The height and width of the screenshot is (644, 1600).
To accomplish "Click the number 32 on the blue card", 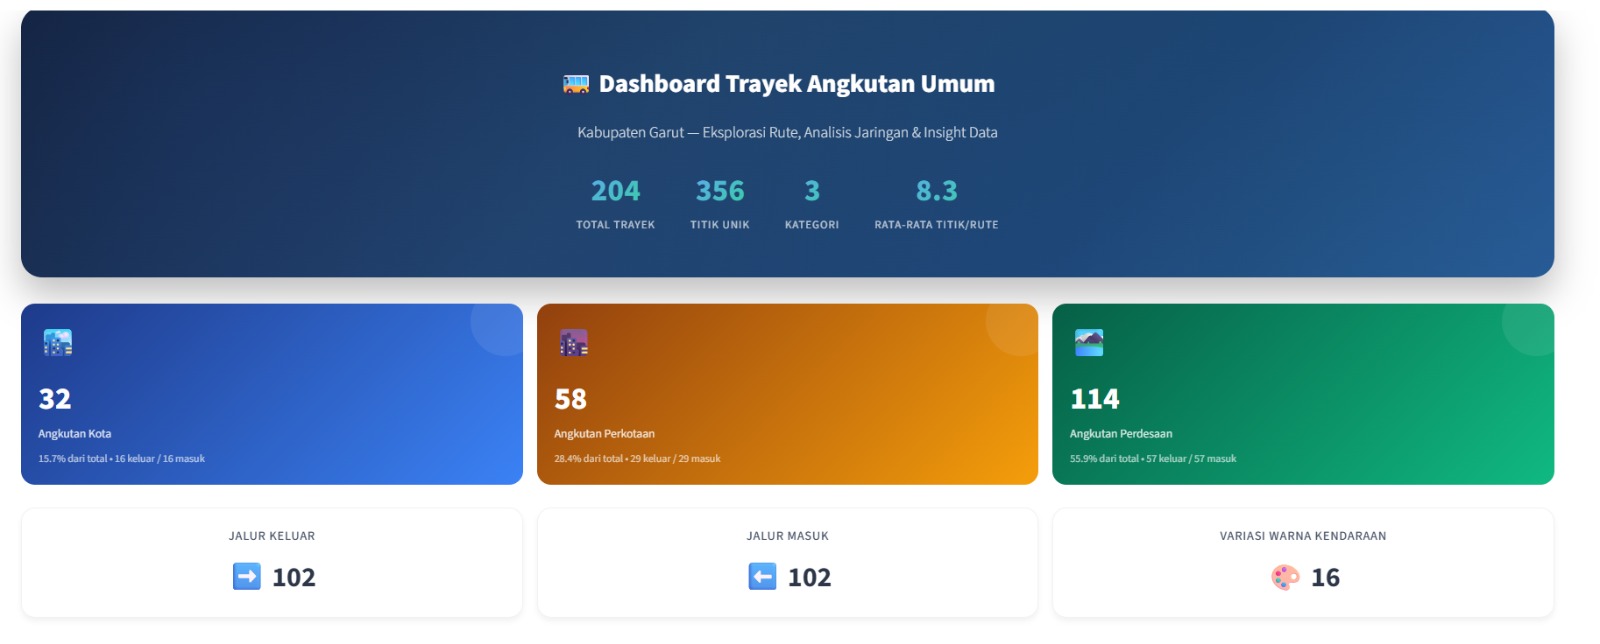I will tap(55, 399).
